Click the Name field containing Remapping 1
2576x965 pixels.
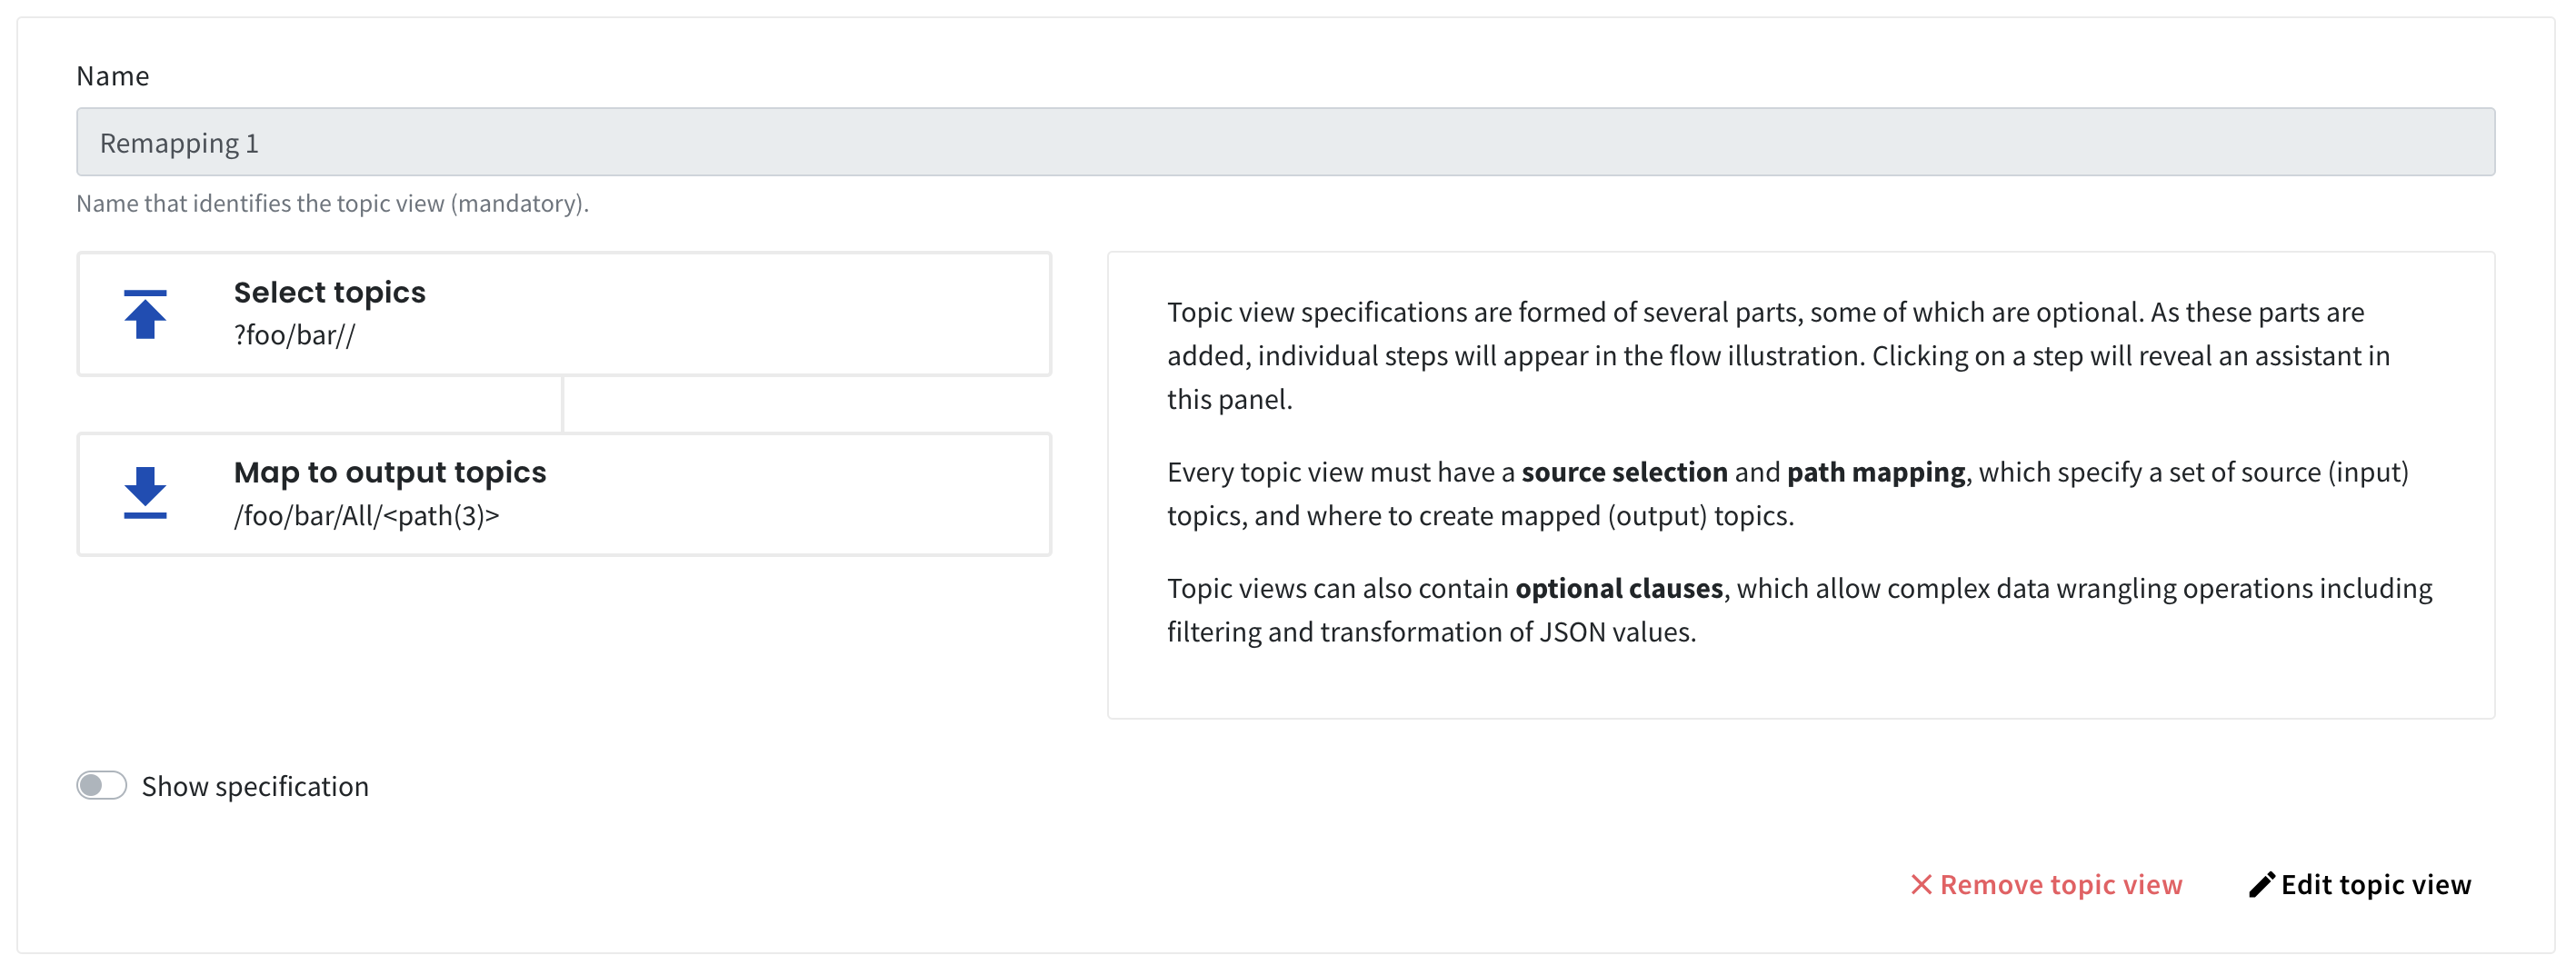tap(1286, 142)
